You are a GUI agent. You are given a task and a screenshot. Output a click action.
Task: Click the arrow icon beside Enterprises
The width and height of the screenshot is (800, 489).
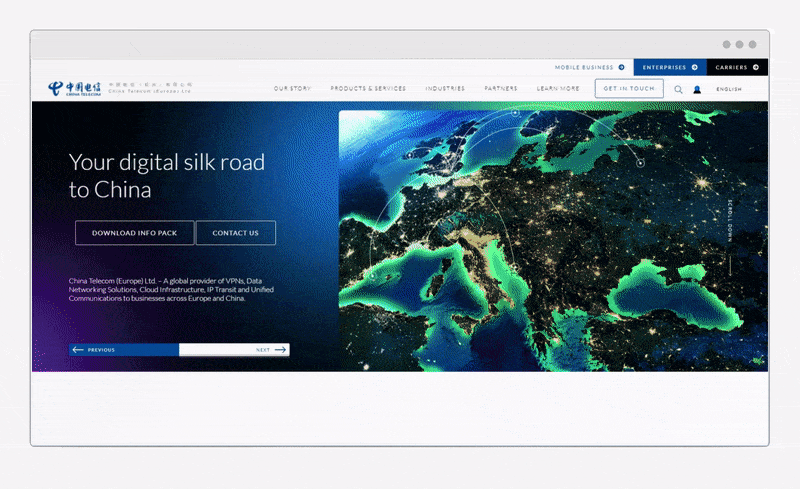pos(695,68)
